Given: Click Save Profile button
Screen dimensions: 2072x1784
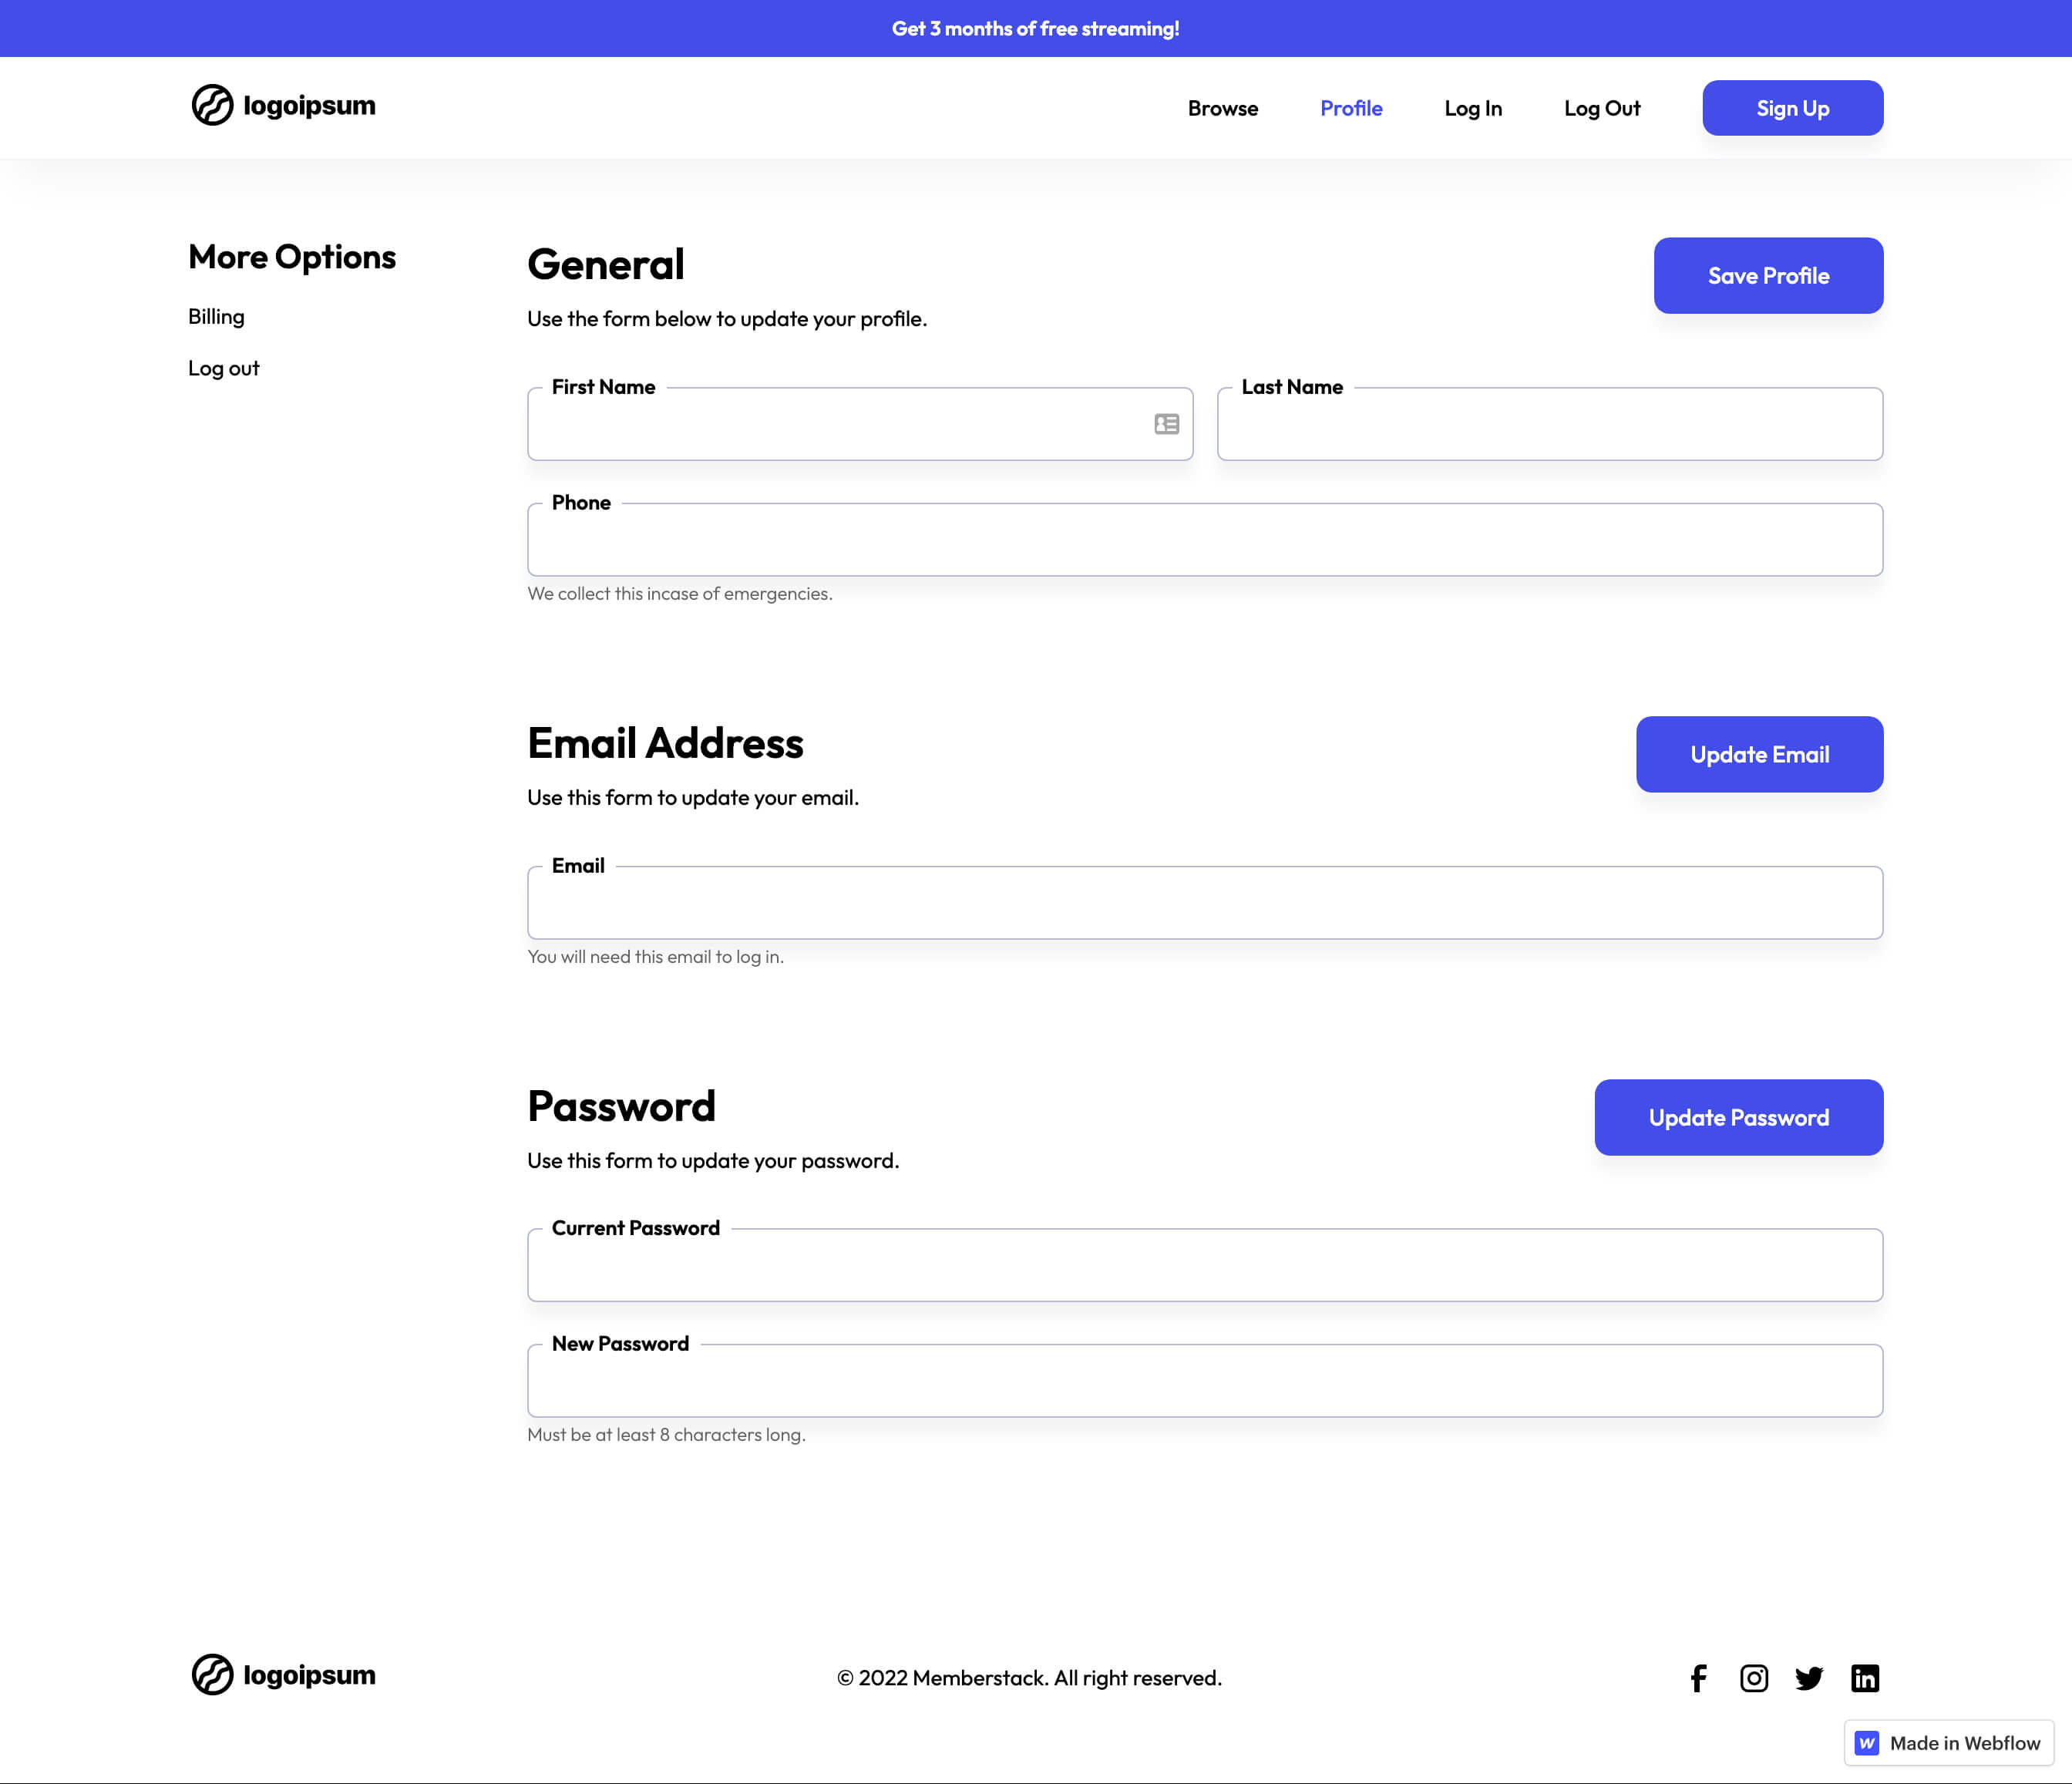Looking at the screenshot, I should (x=1768, y=275).
